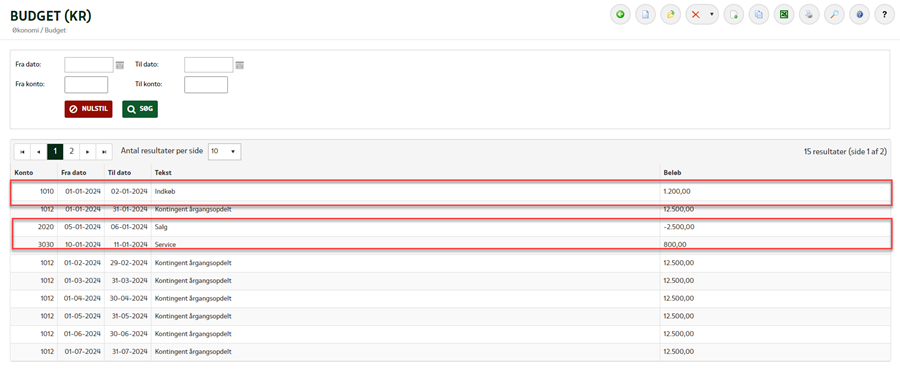
Task: Focus the Fra konto input field
Action: [x=86, y=84]
